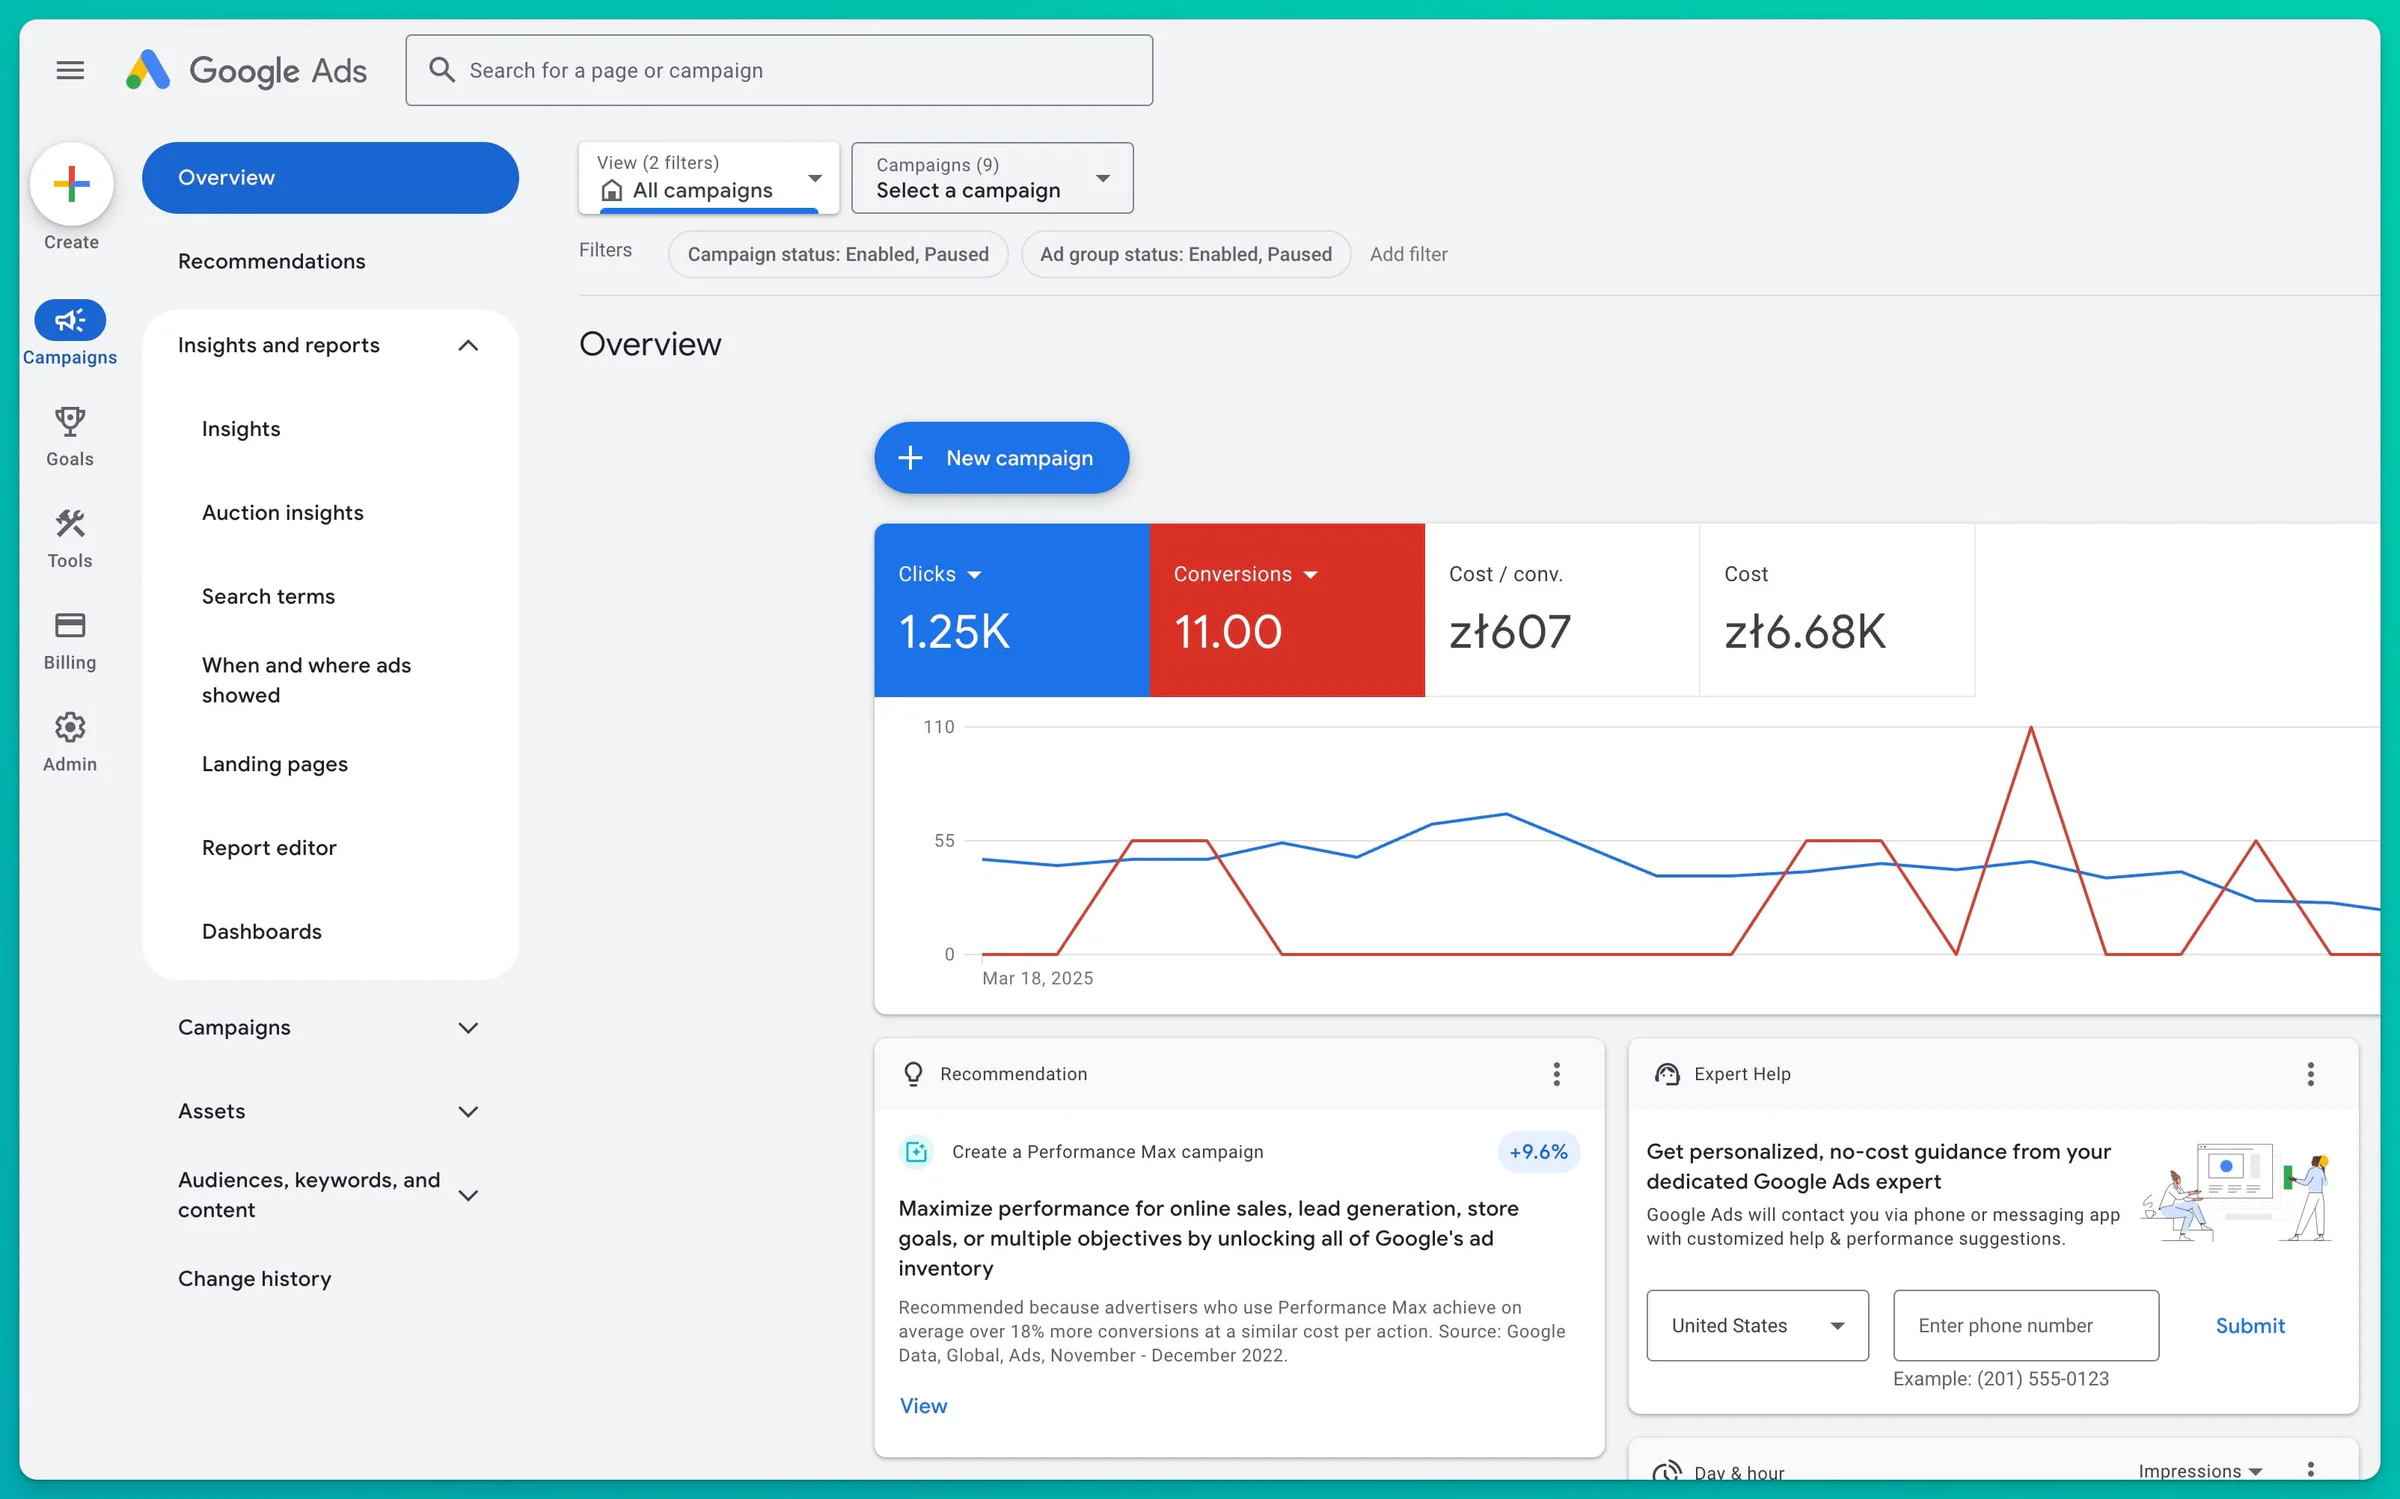Open Landing pages report
The image size is (2400, 1499).
click(275, 764)
